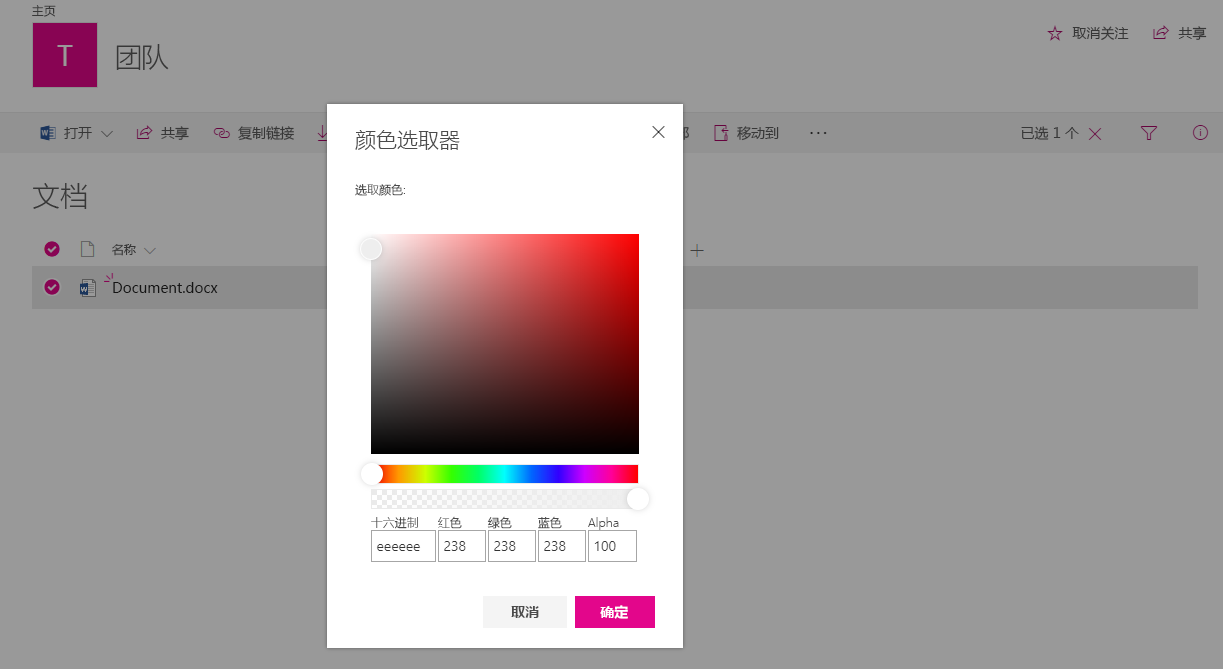Open the filter pane with the funnel icon
This screenshot has width=1223, height=669.
(1148, 132)
